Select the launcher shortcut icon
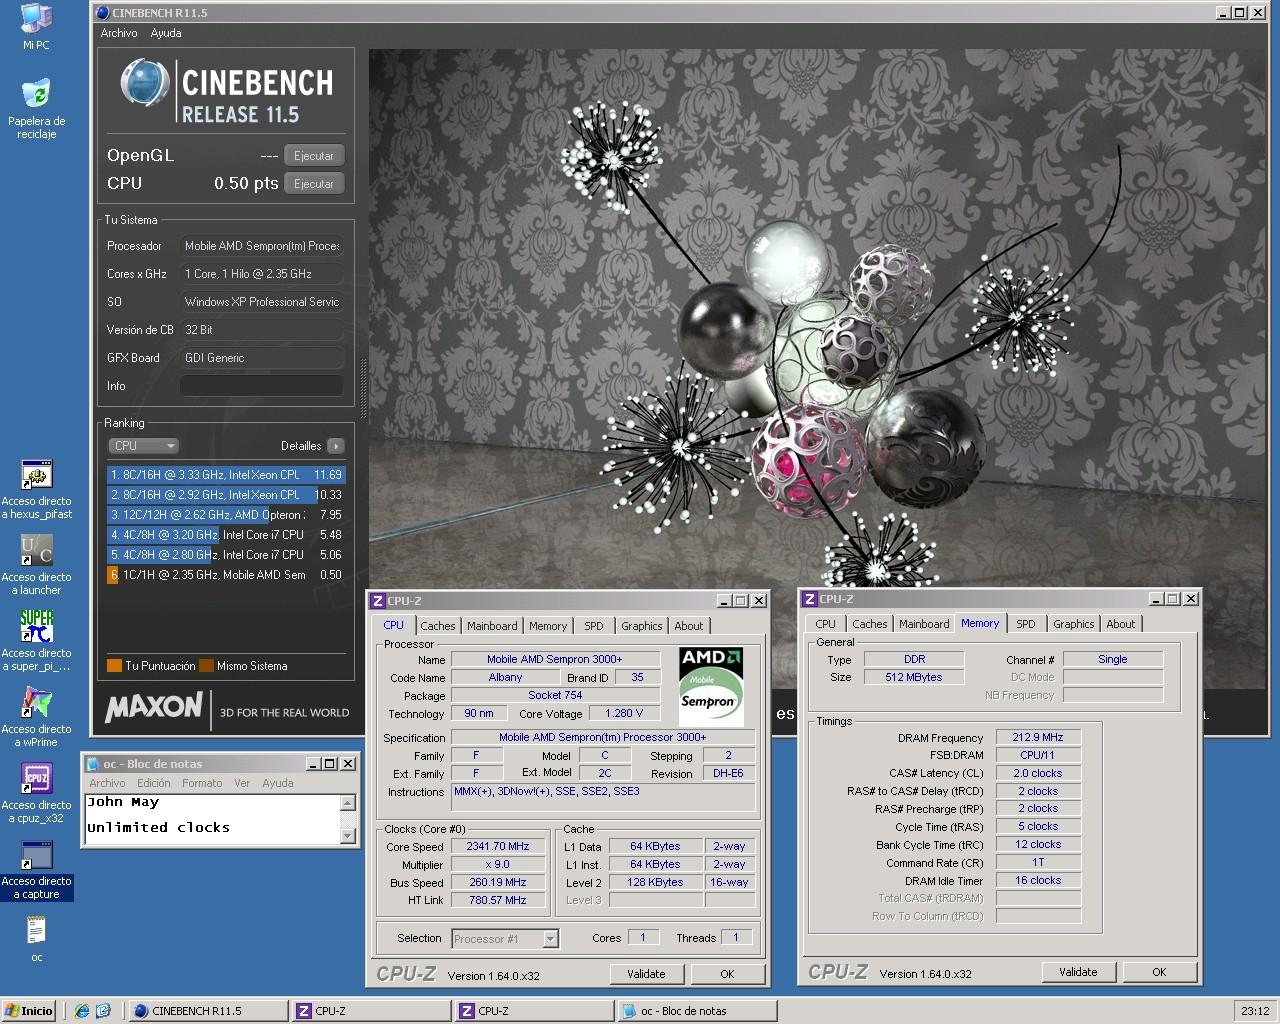The width and height of the screenshot is (1280, 1024). pos(36,550)
